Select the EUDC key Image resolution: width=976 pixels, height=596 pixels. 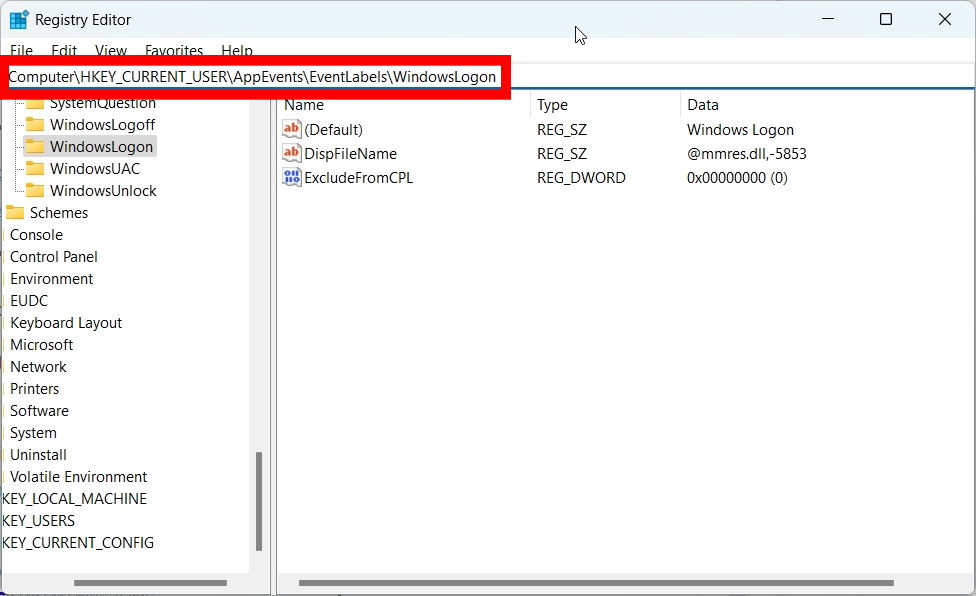(29, 300)
